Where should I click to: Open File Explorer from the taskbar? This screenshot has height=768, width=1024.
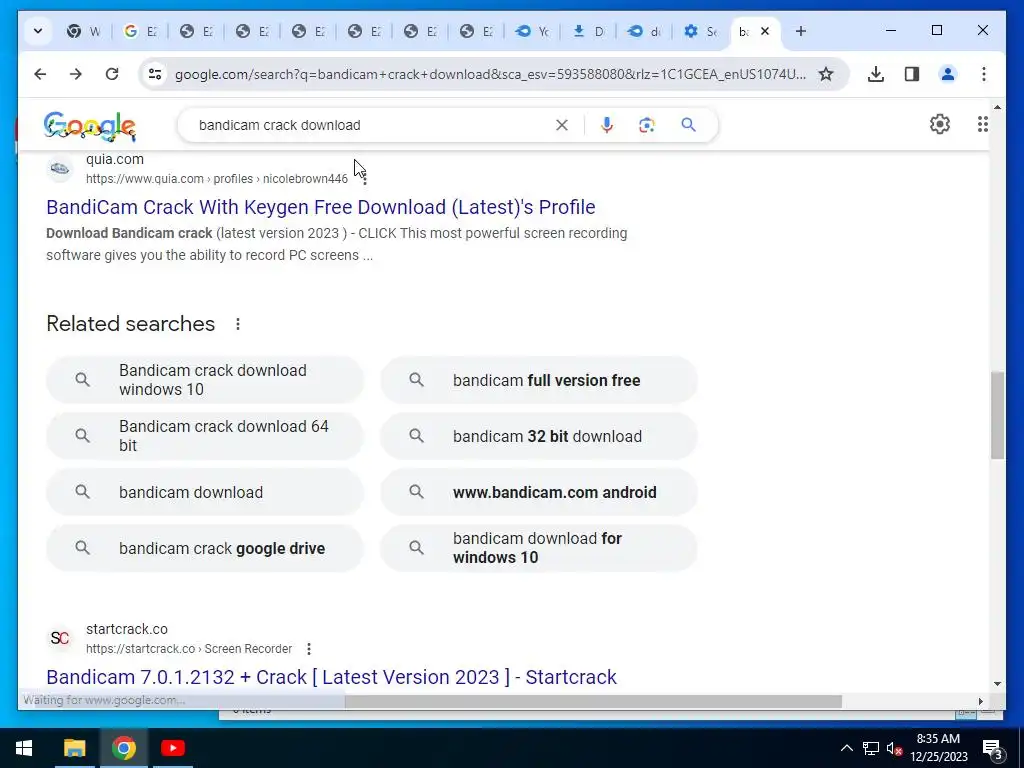pyautogui.click(x=74, y=748)
